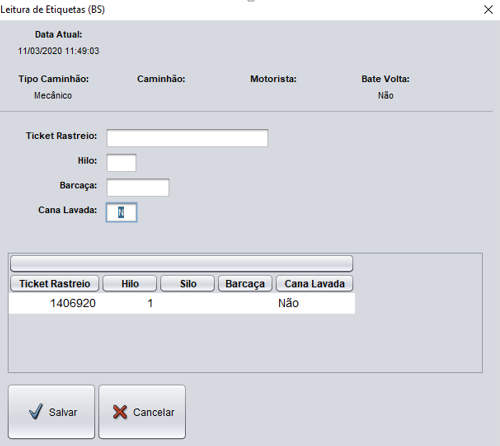Sort by Ticket Rastreio column header
500x446 pixels.
(x=55, y=284)
